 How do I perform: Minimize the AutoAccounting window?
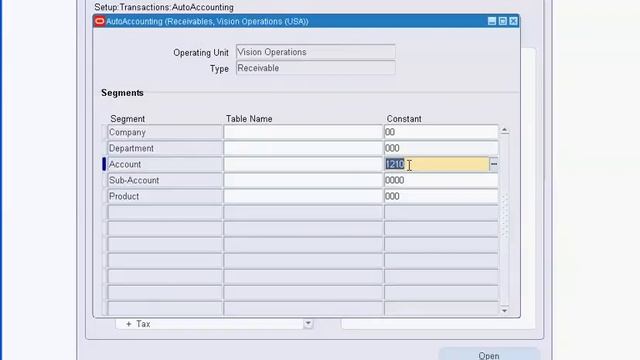492,21
